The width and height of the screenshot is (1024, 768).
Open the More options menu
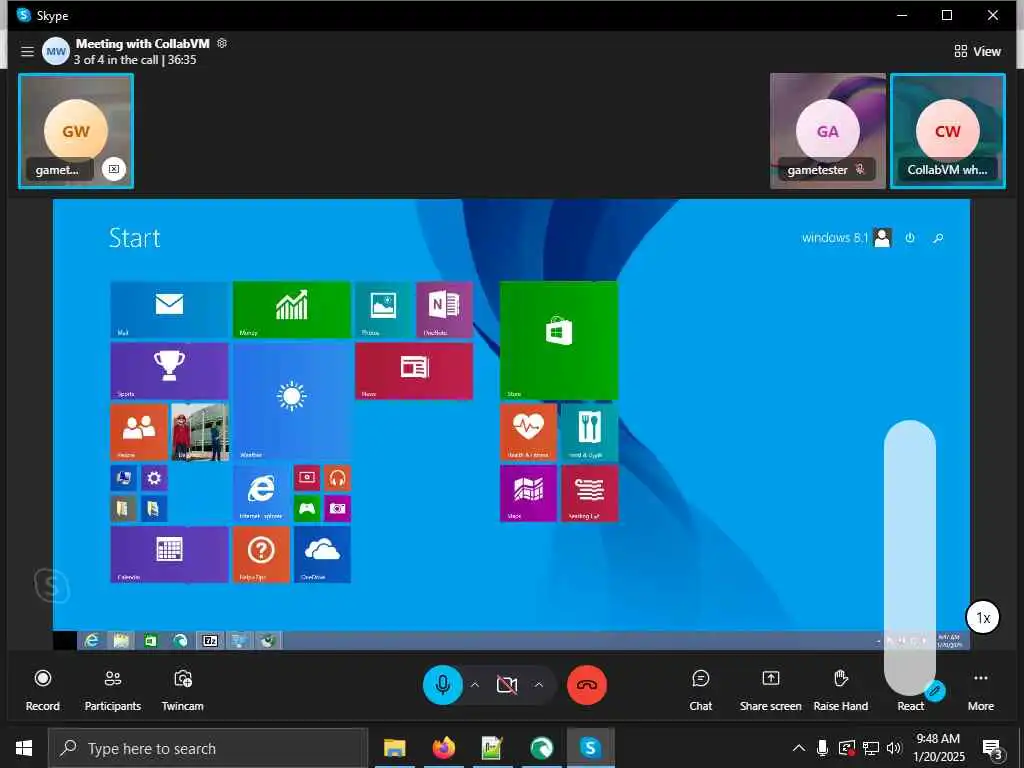980,689
